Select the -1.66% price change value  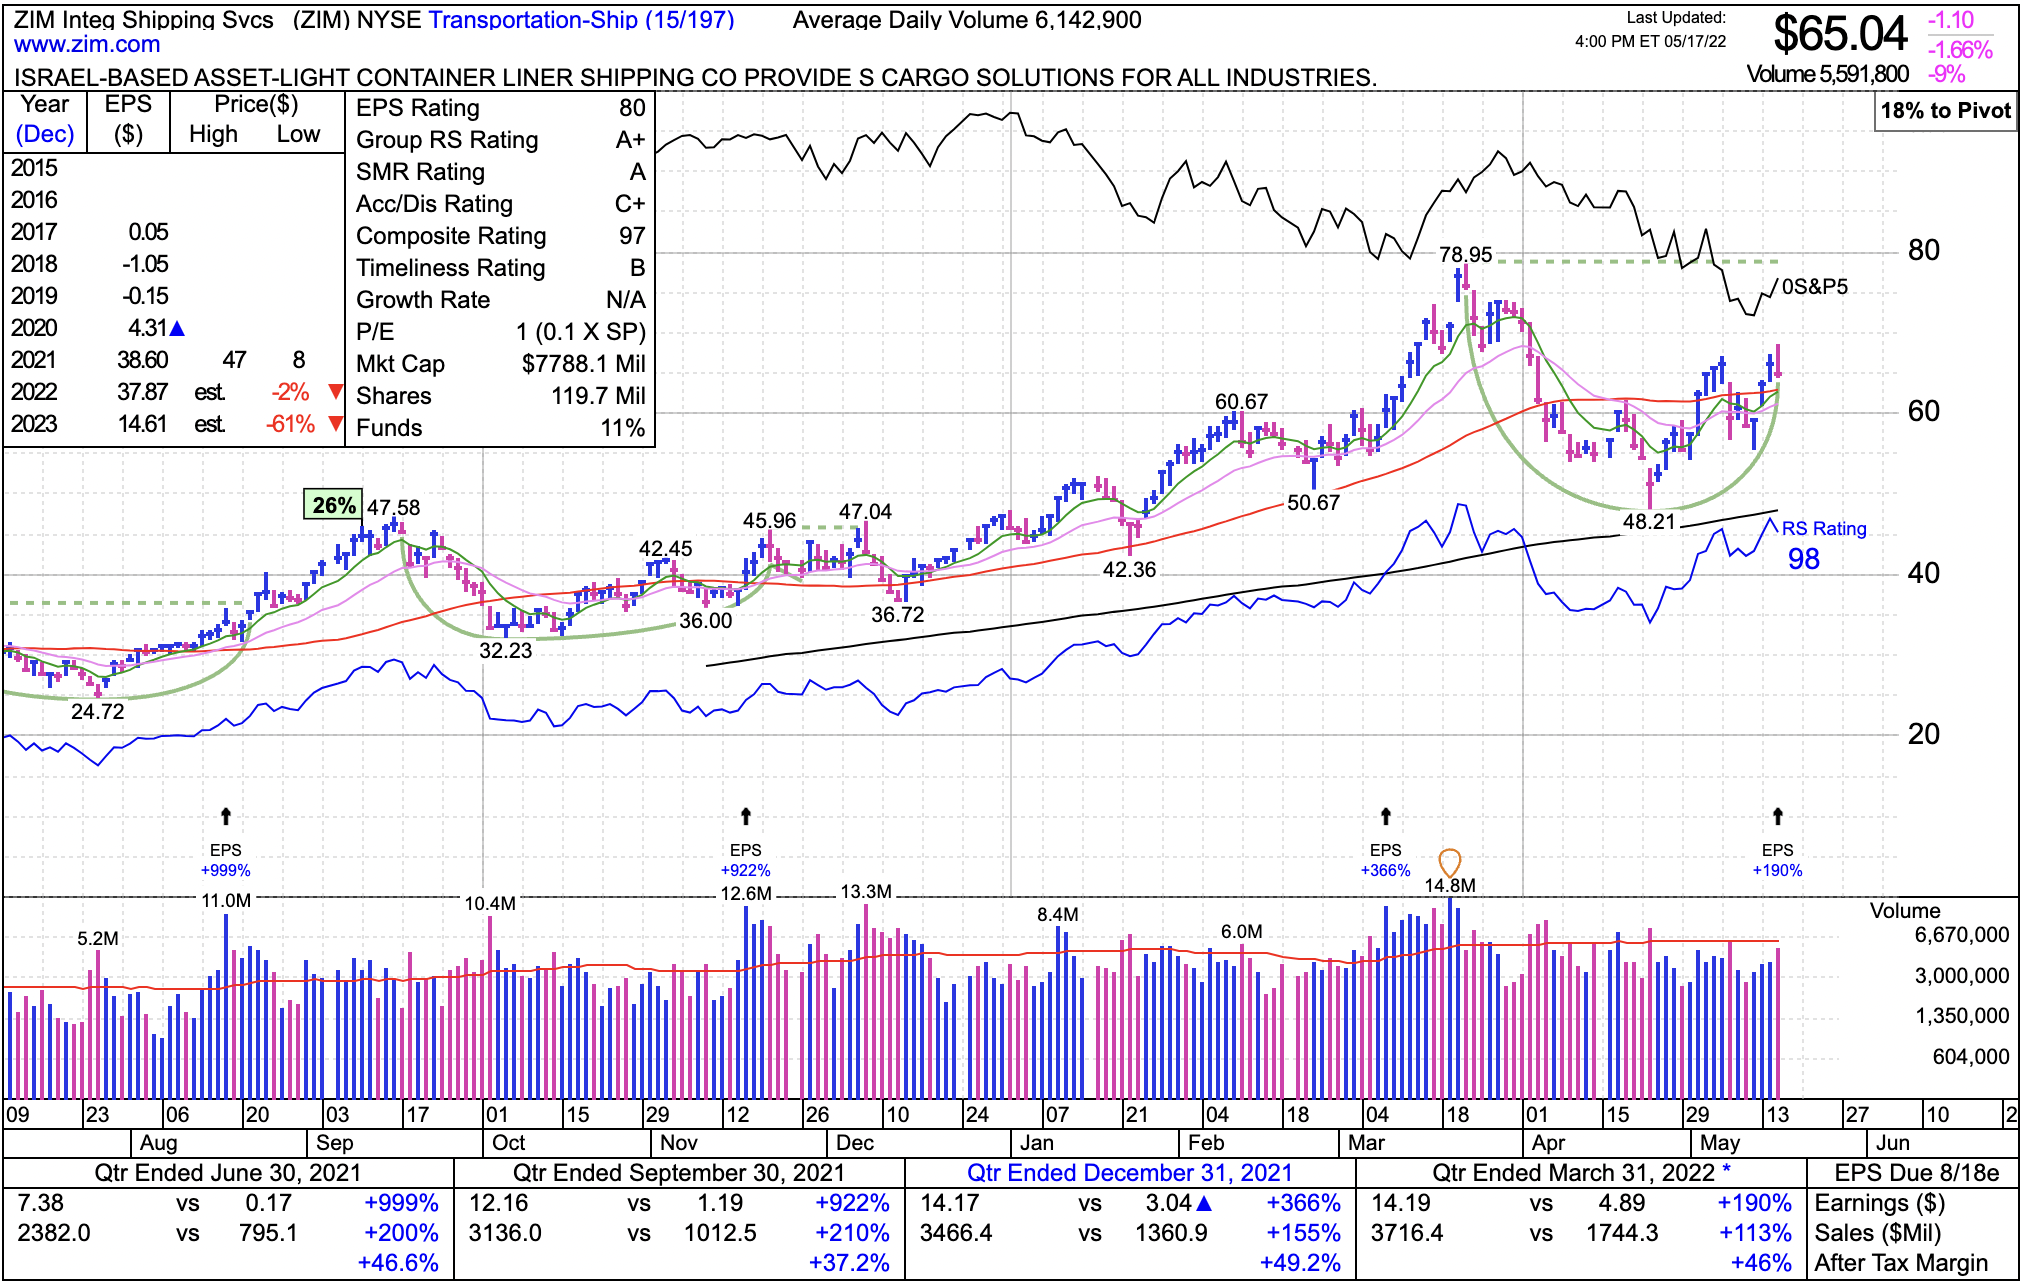pos(1959,50)
